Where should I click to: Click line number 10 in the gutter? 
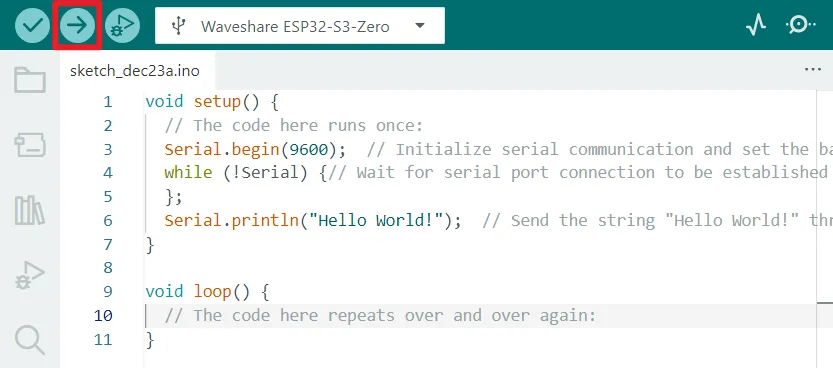tap(103, 315)
